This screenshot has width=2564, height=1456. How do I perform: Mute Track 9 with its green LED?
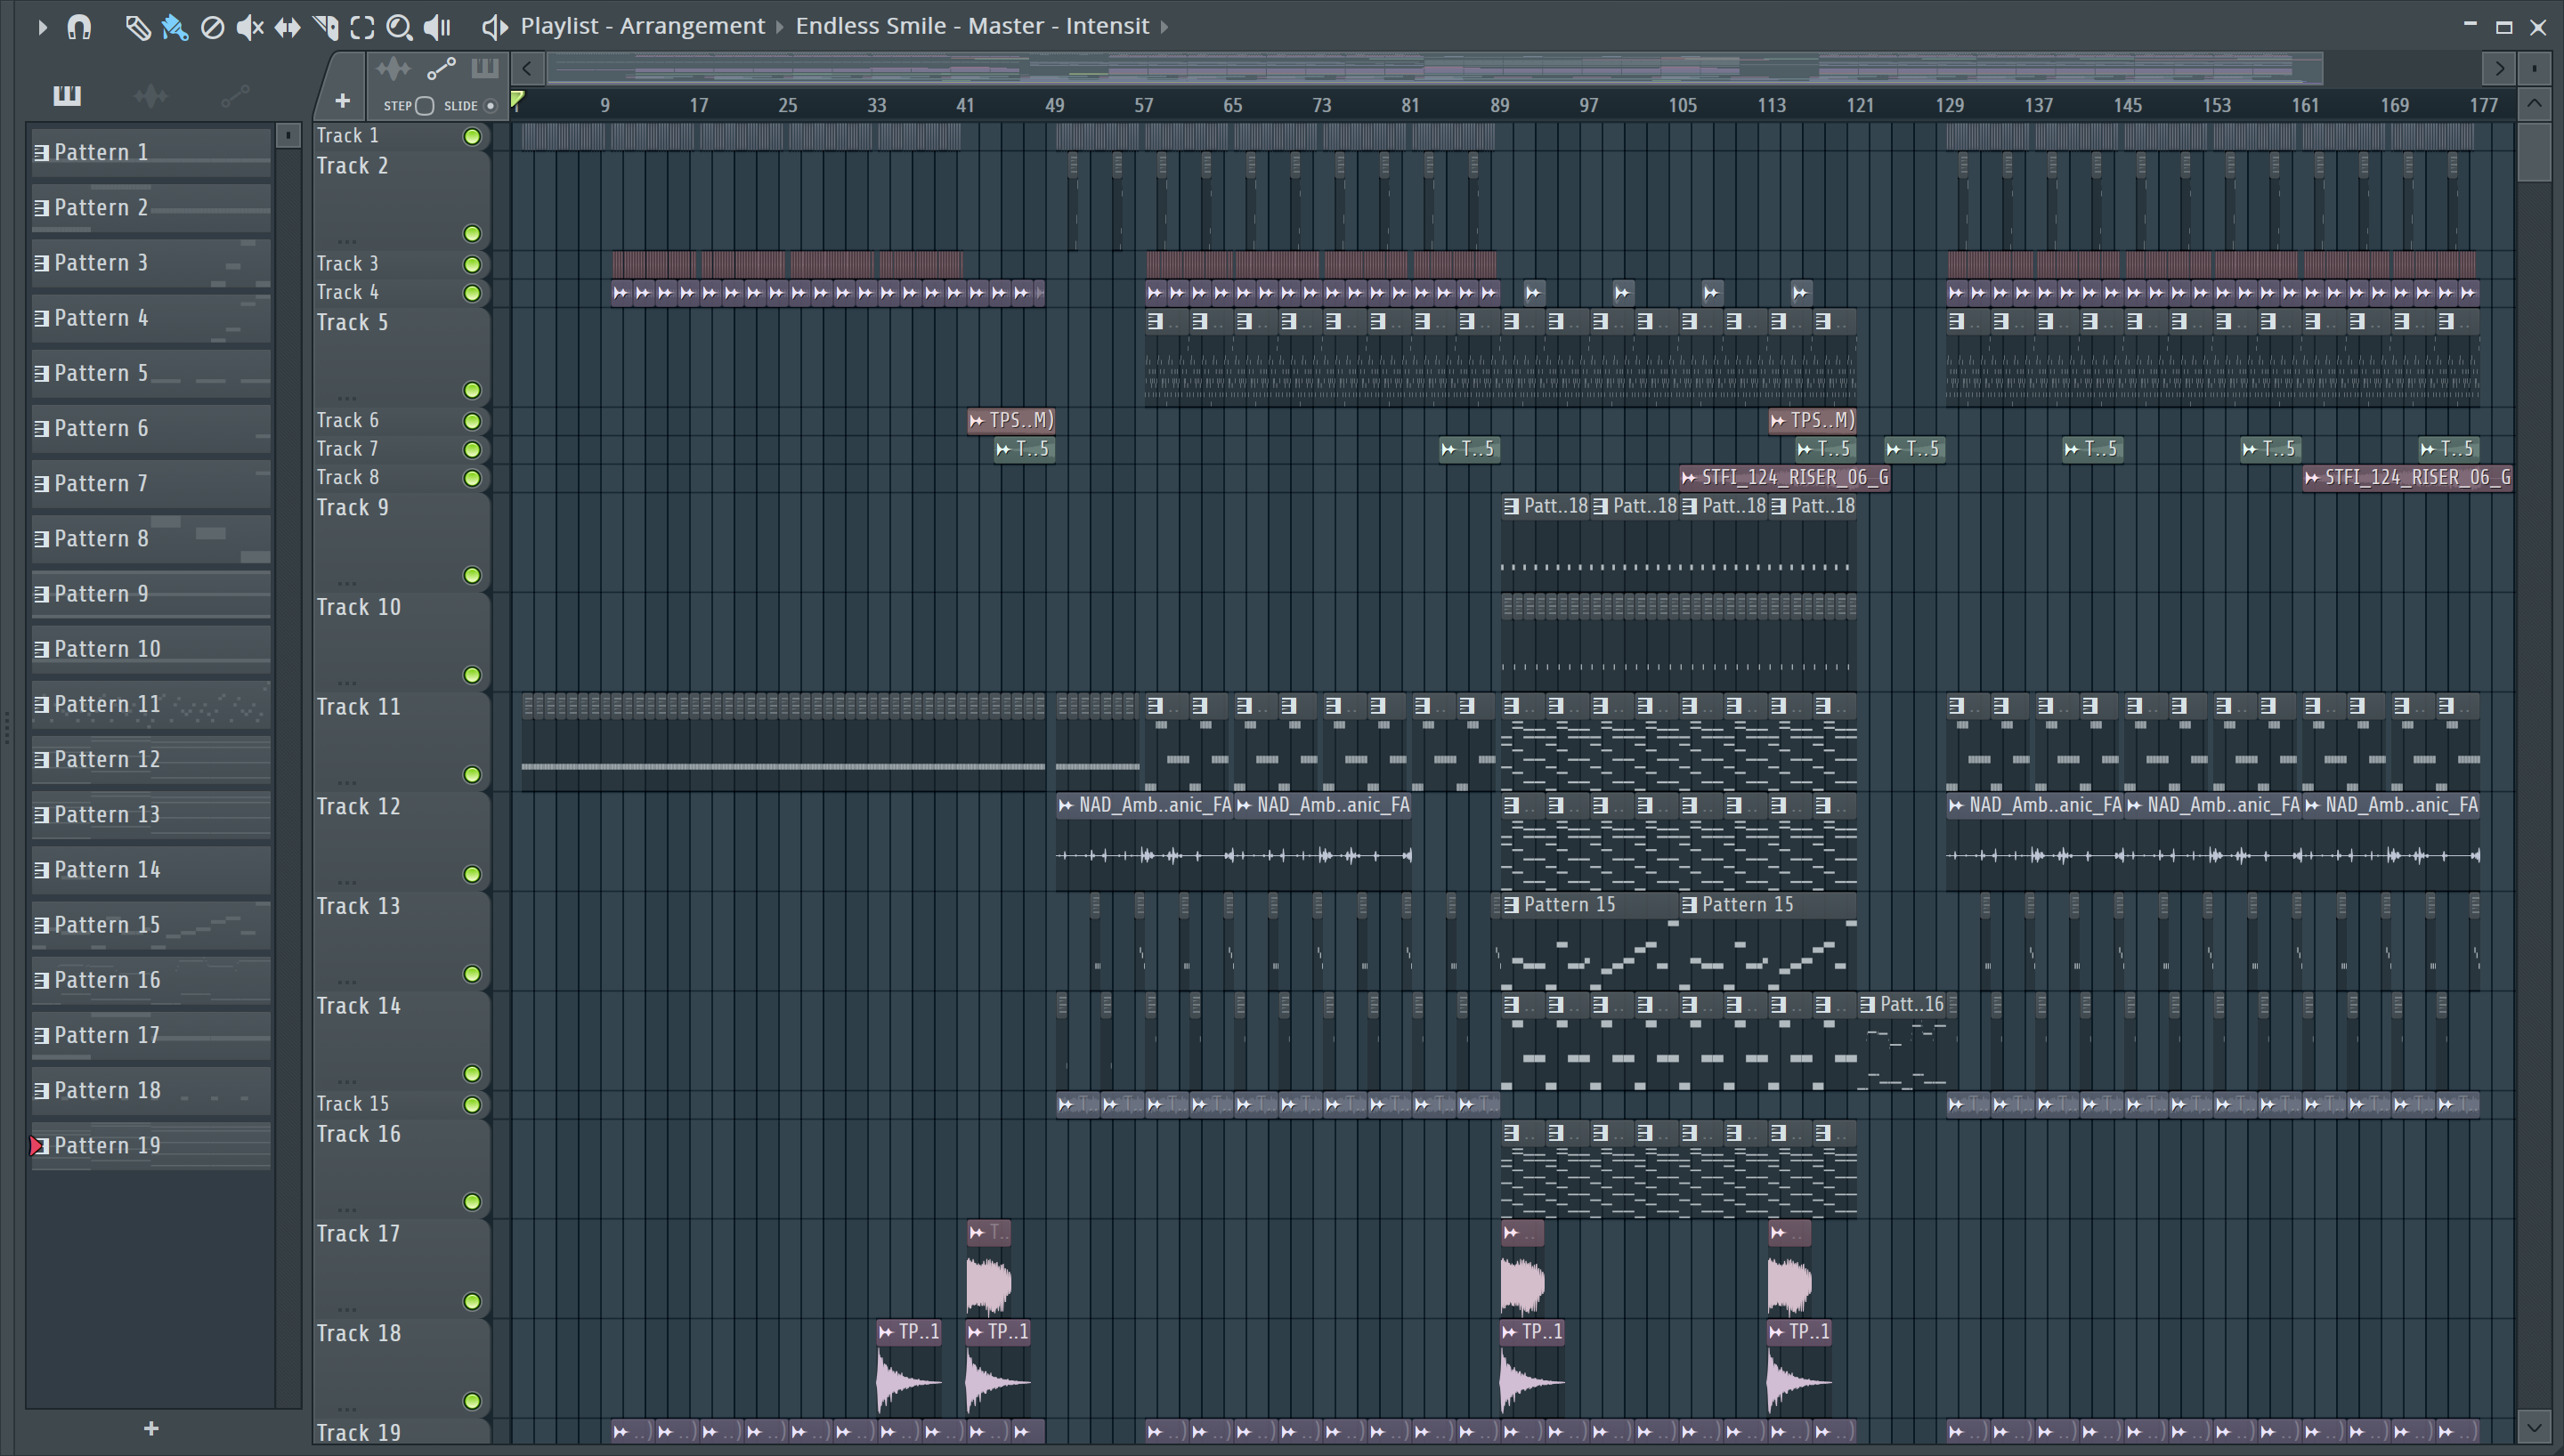472,576
